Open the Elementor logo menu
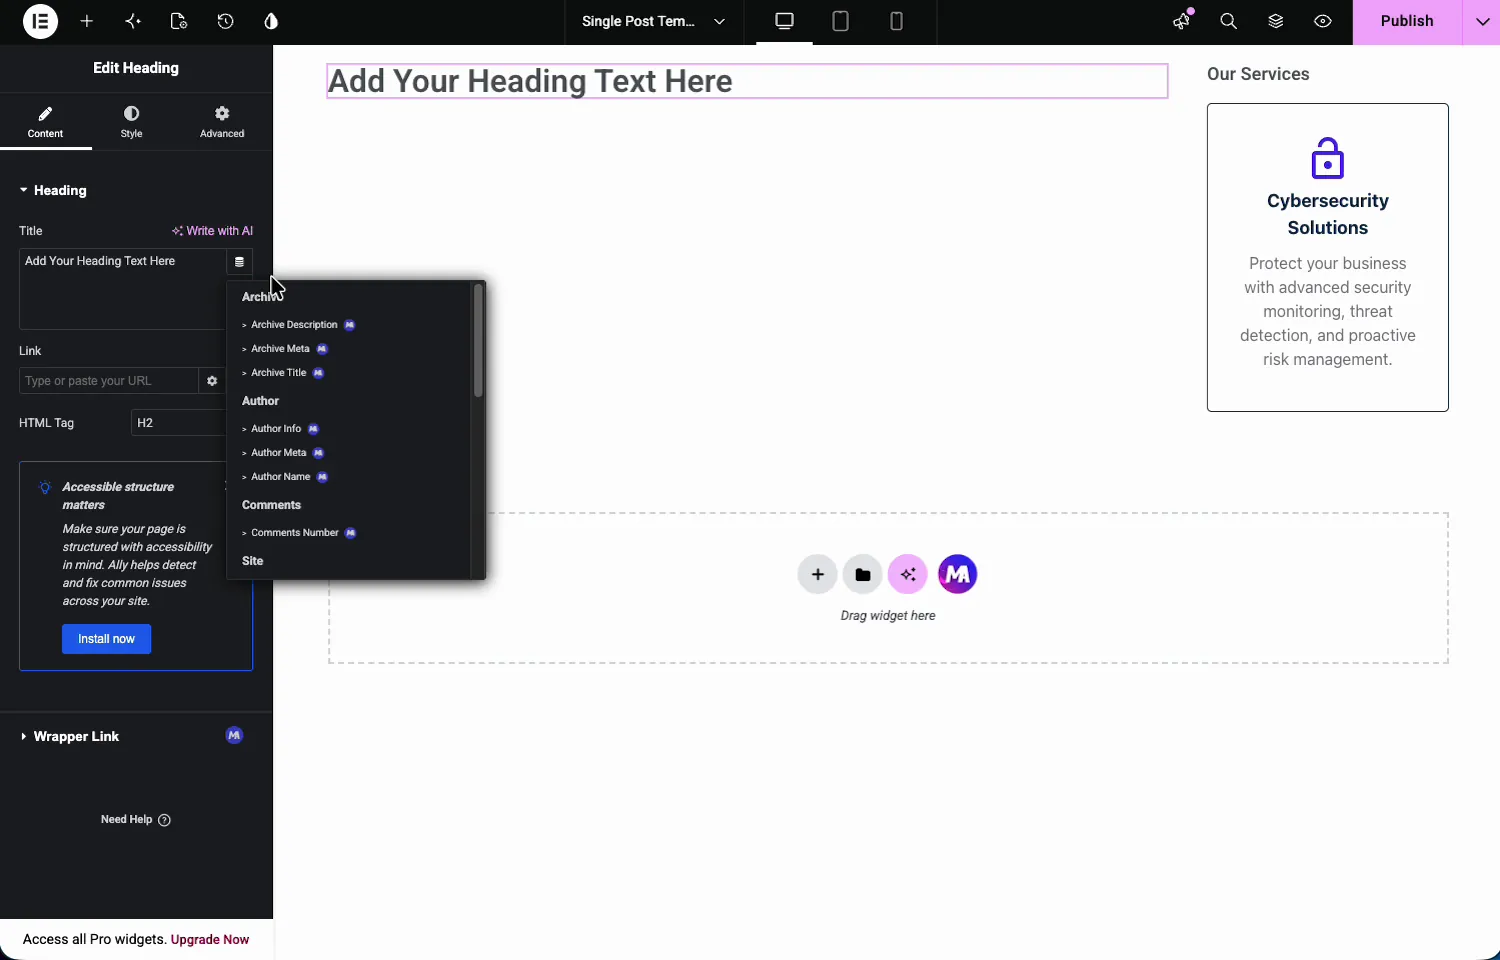Viewport: 1500px width, 960px height. (40, 21)
